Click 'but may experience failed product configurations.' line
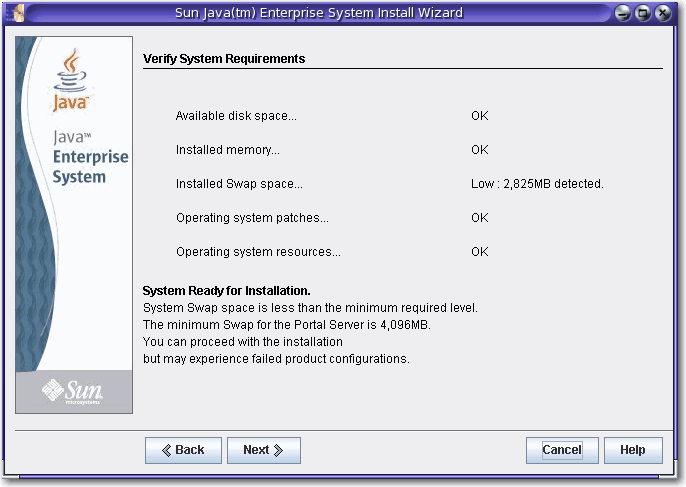Screen dimensions: 686x487 point(276,359)
